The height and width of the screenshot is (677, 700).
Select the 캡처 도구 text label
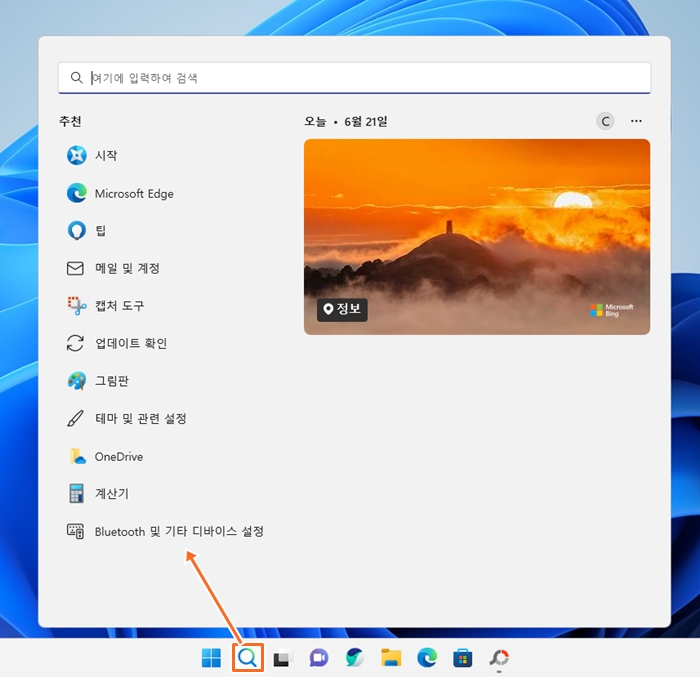[x=119, y=306]
